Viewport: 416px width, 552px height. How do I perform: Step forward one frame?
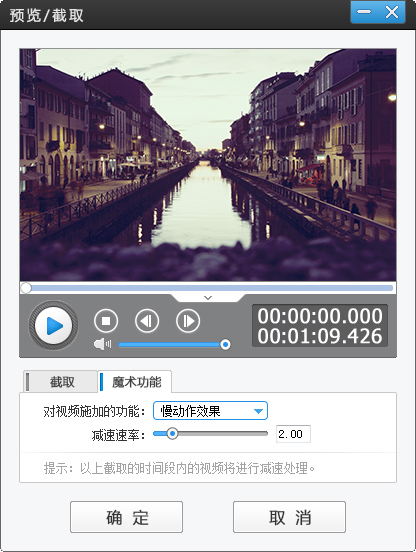pos(188,321)
